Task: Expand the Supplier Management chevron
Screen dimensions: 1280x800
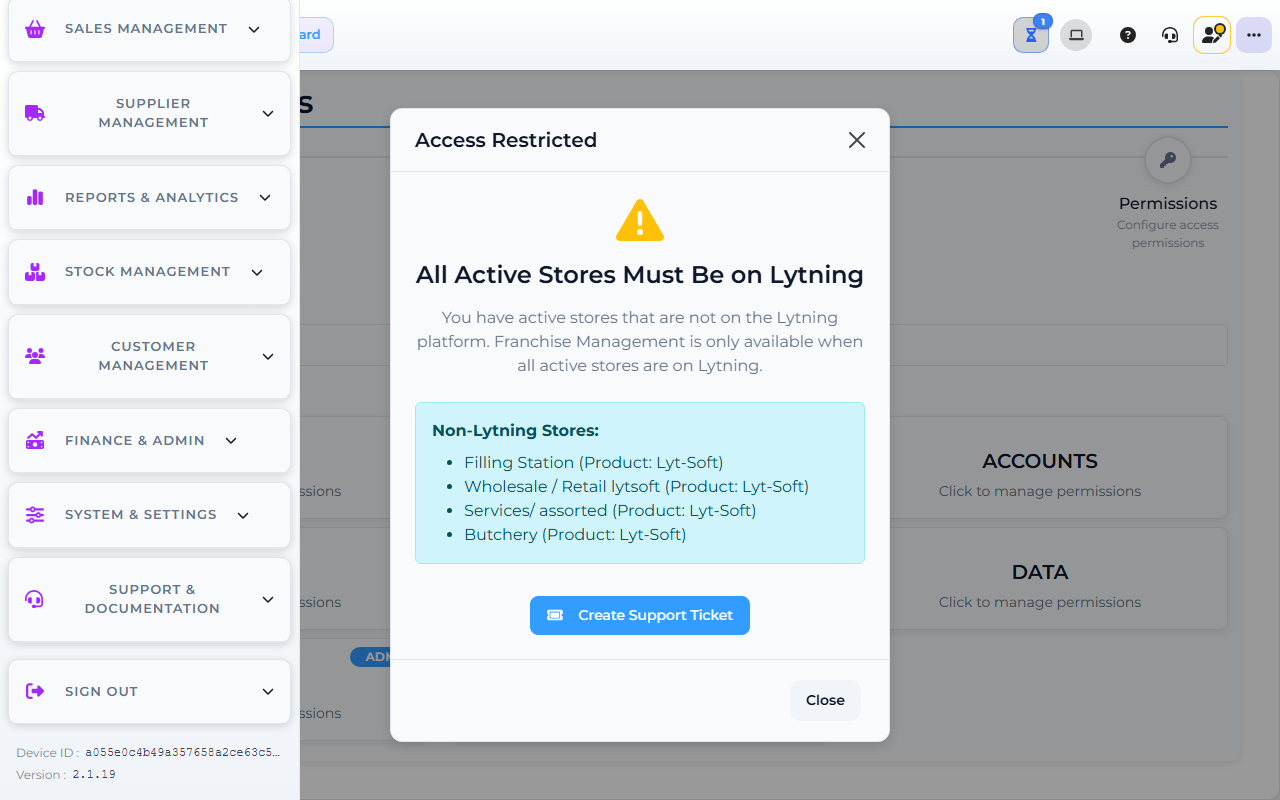Action: point(268,113)
